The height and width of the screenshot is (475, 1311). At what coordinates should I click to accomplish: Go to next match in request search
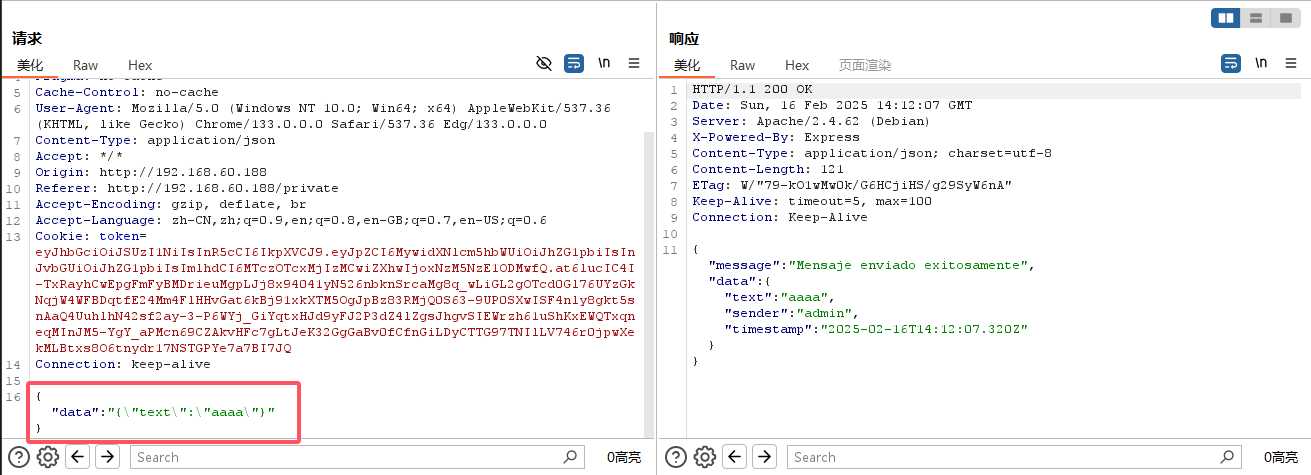point(107,457)
